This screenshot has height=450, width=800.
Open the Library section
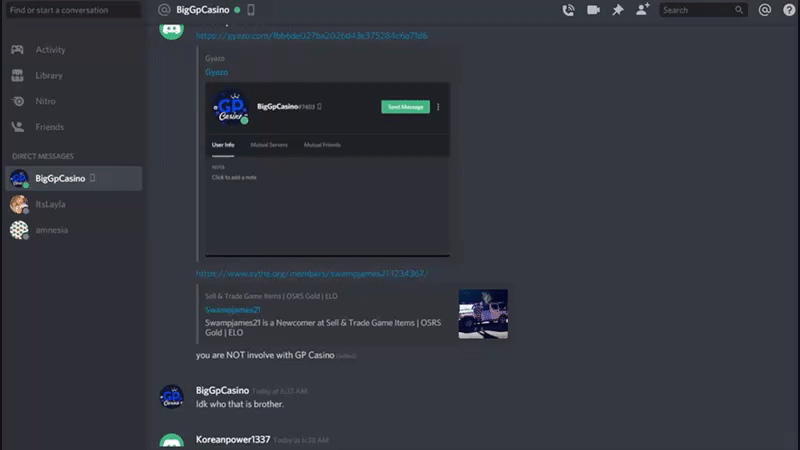click(x=73, y=76)
